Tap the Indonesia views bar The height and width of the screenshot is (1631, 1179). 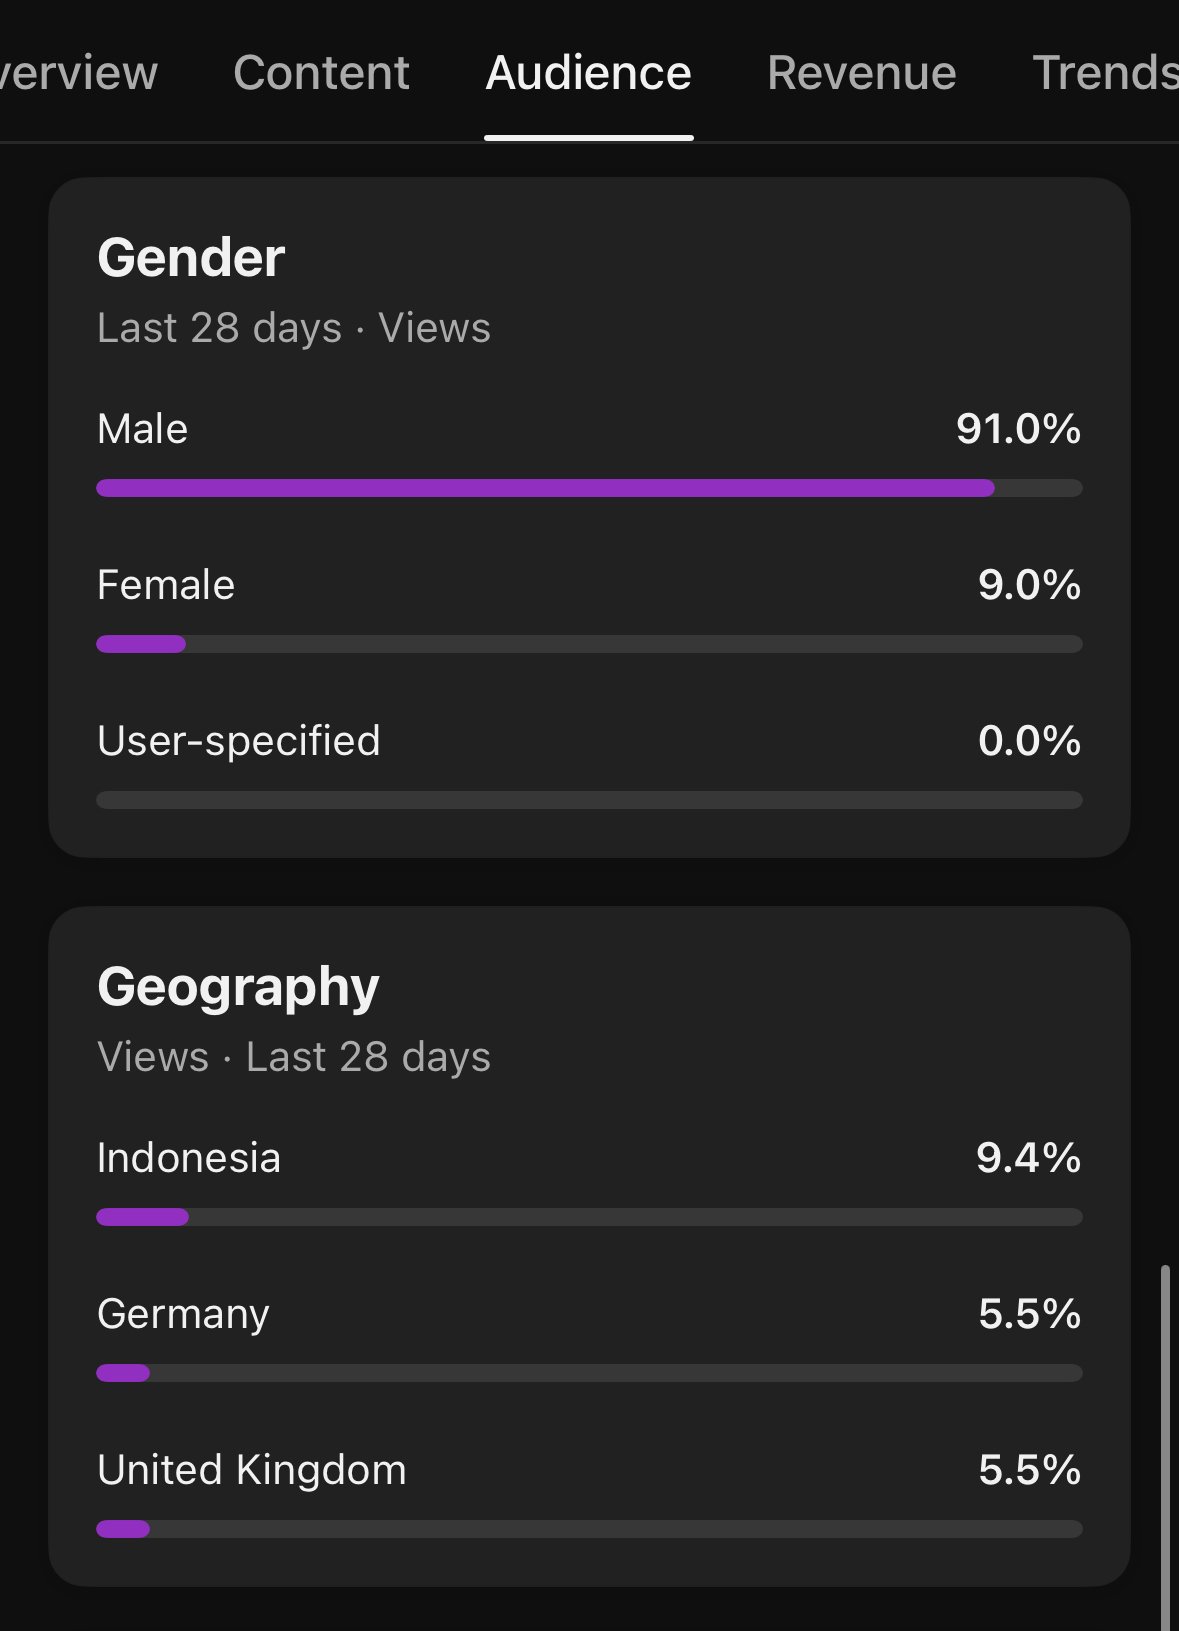(588, 1217)
